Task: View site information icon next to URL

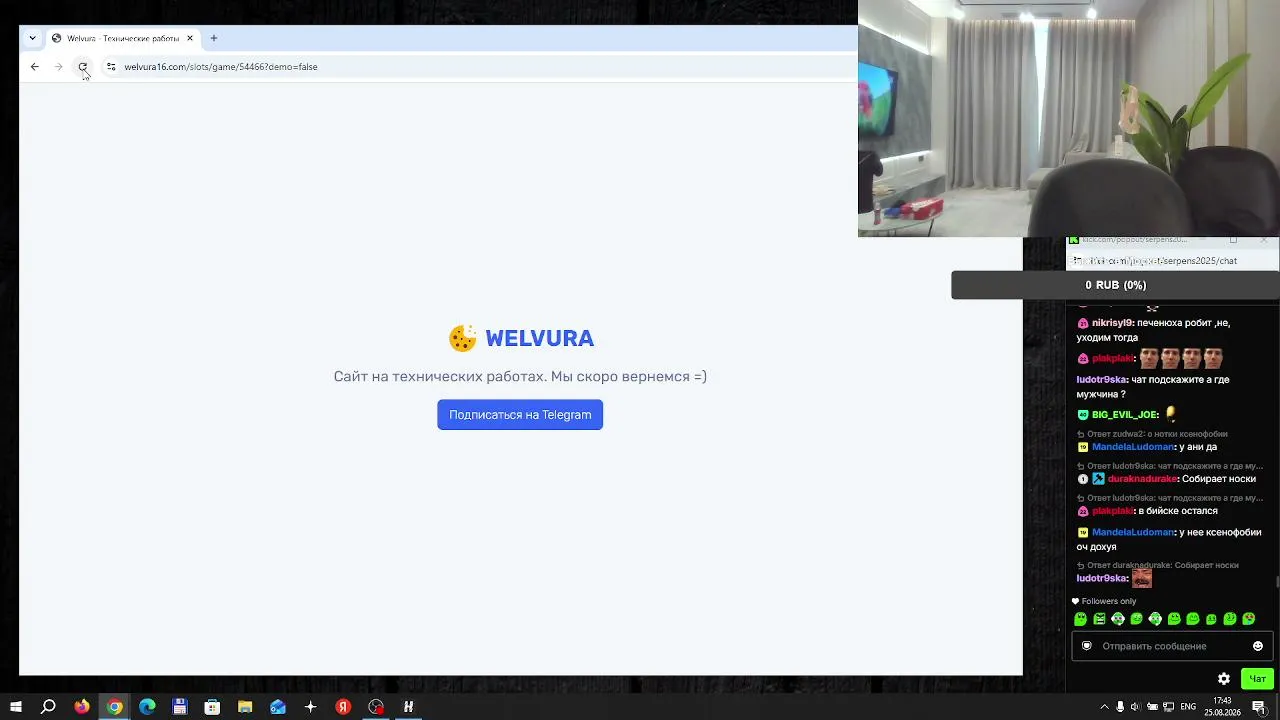Action: (111, 67)
